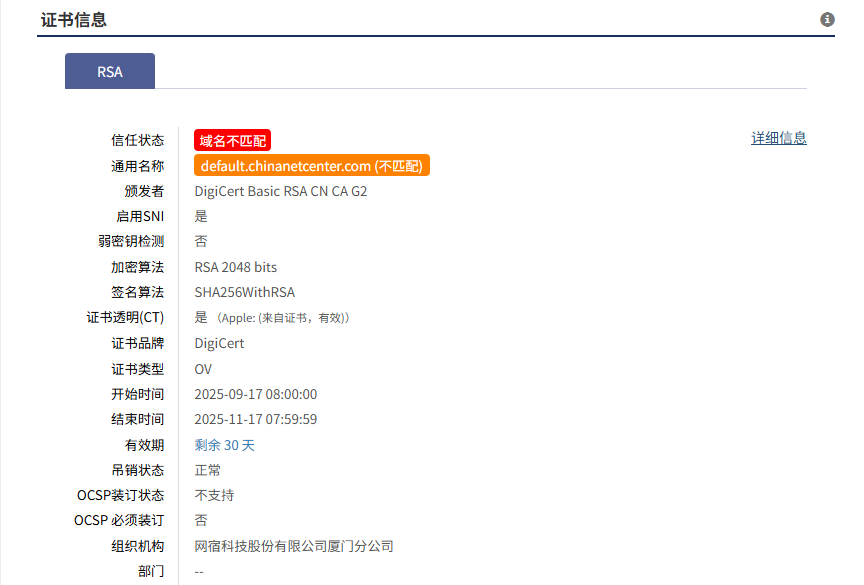
Task: Click the start time 2025-09-17 08:00:00
Action: point(256,394)
